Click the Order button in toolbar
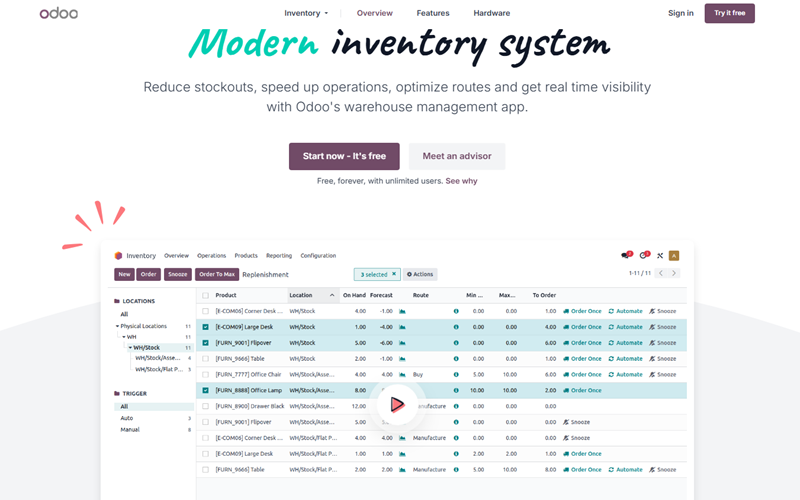Screen dimensions: 800x500 (148, 274)
